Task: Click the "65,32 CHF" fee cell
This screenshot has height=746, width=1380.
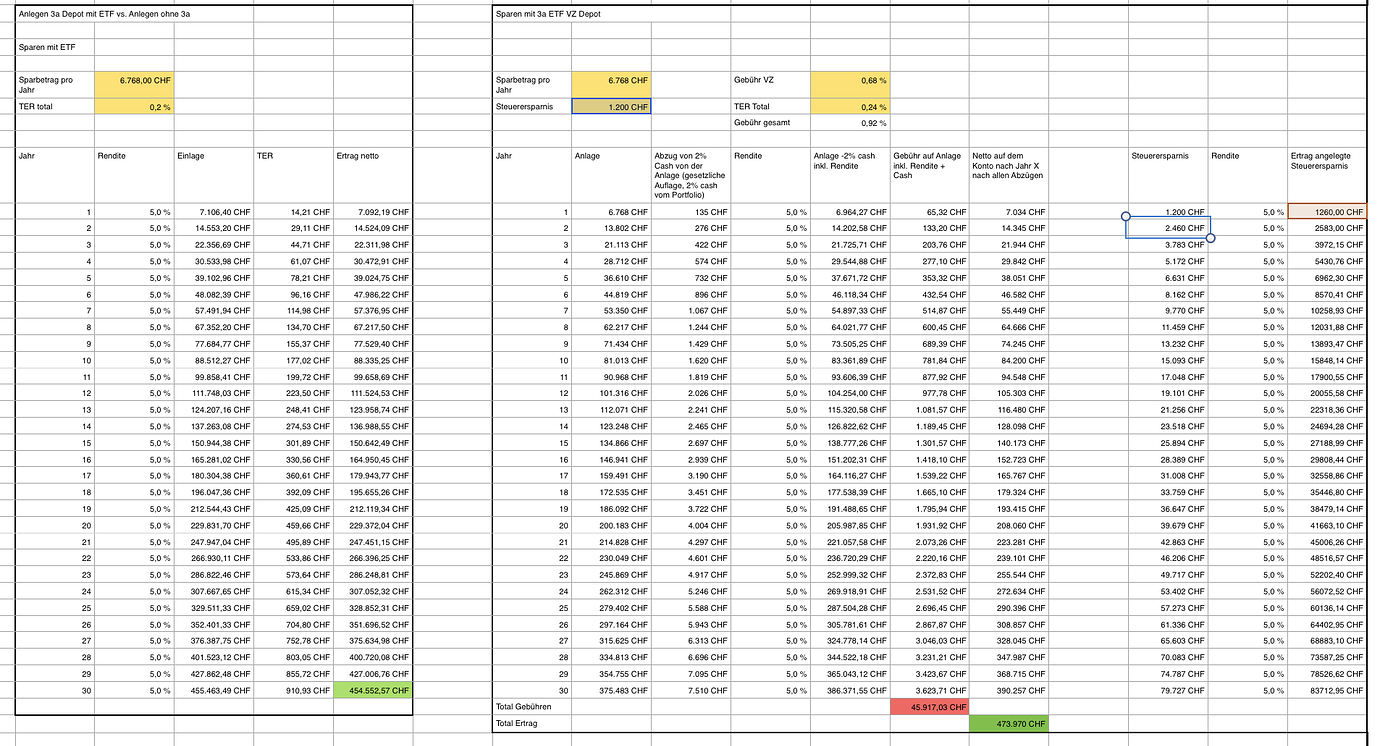Action: (930, 212)
